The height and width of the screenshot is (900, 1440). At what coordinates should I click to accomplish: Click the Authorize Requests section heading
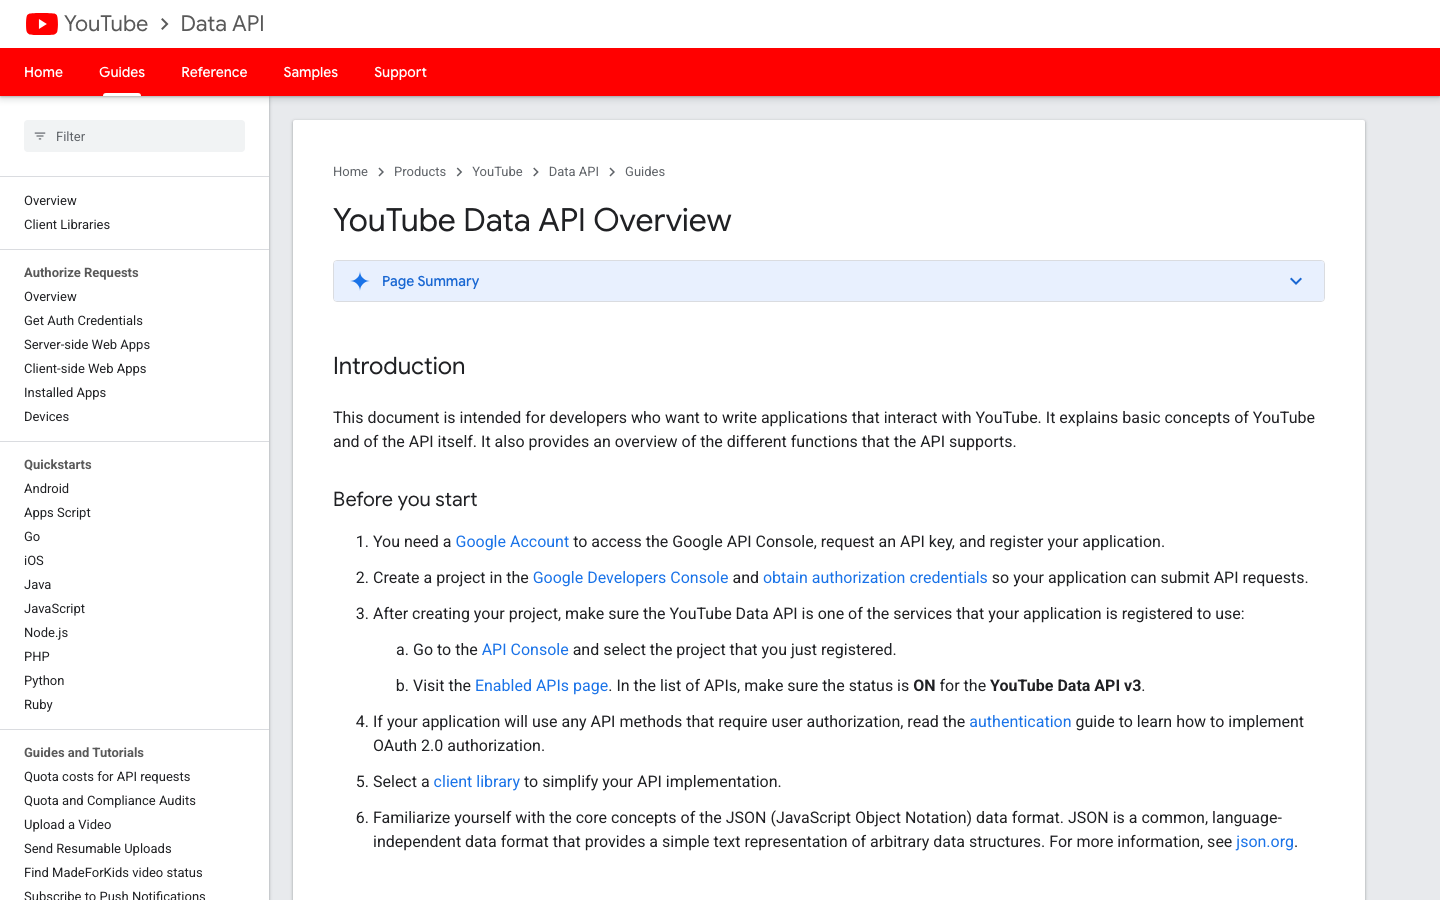pyautogui.click(x=81, y=273)
